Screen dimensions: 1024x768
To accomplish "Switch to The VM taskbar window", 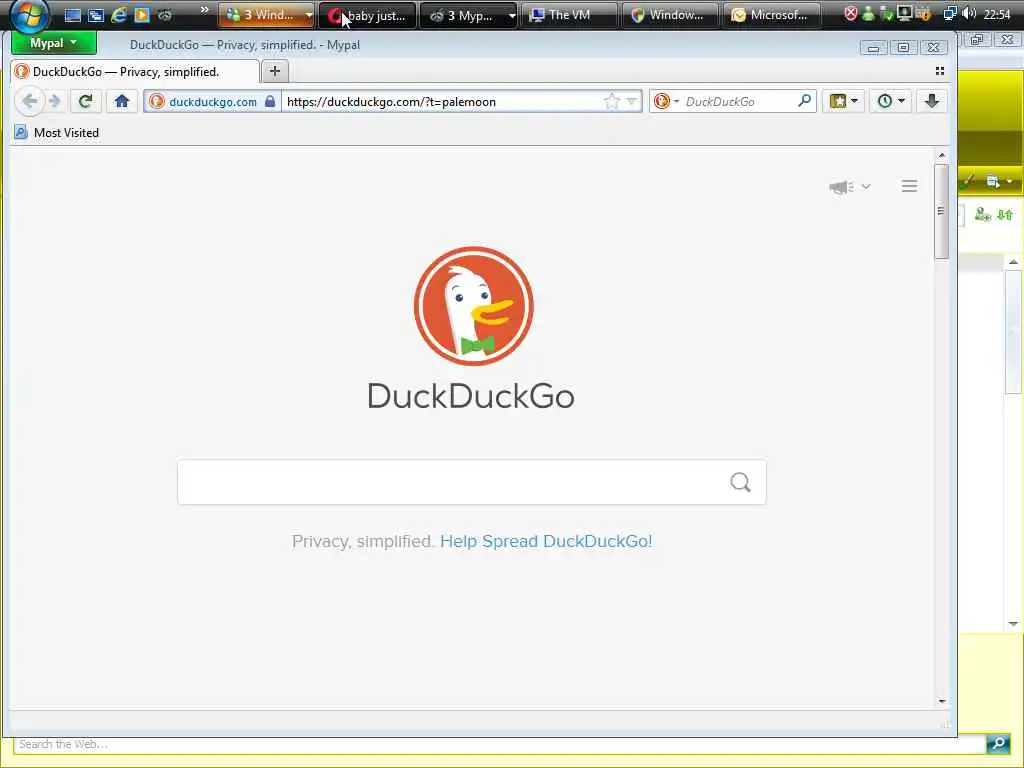I will coord(569,15).
